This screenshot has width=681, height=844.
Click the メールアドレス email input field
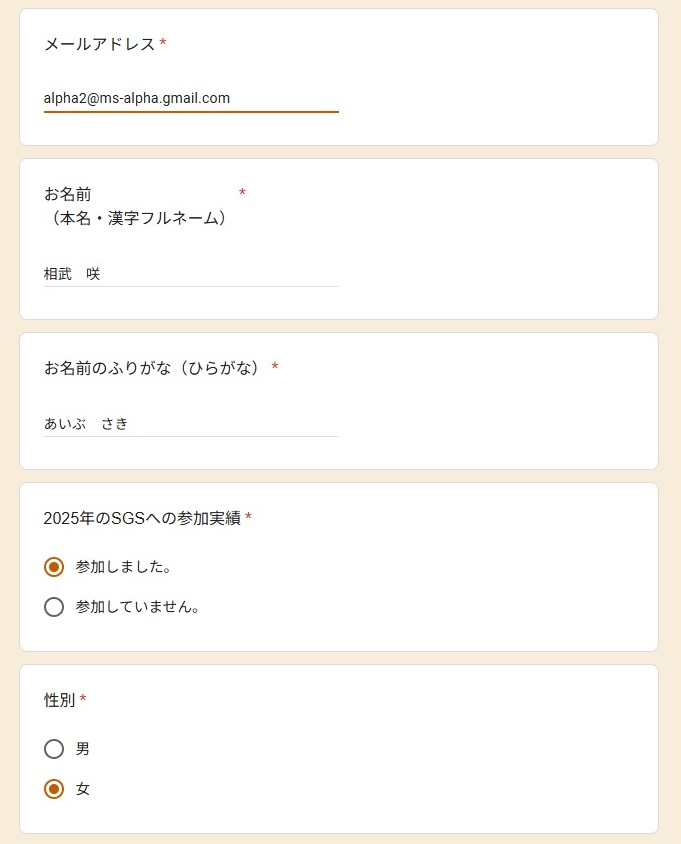[190, 98]
